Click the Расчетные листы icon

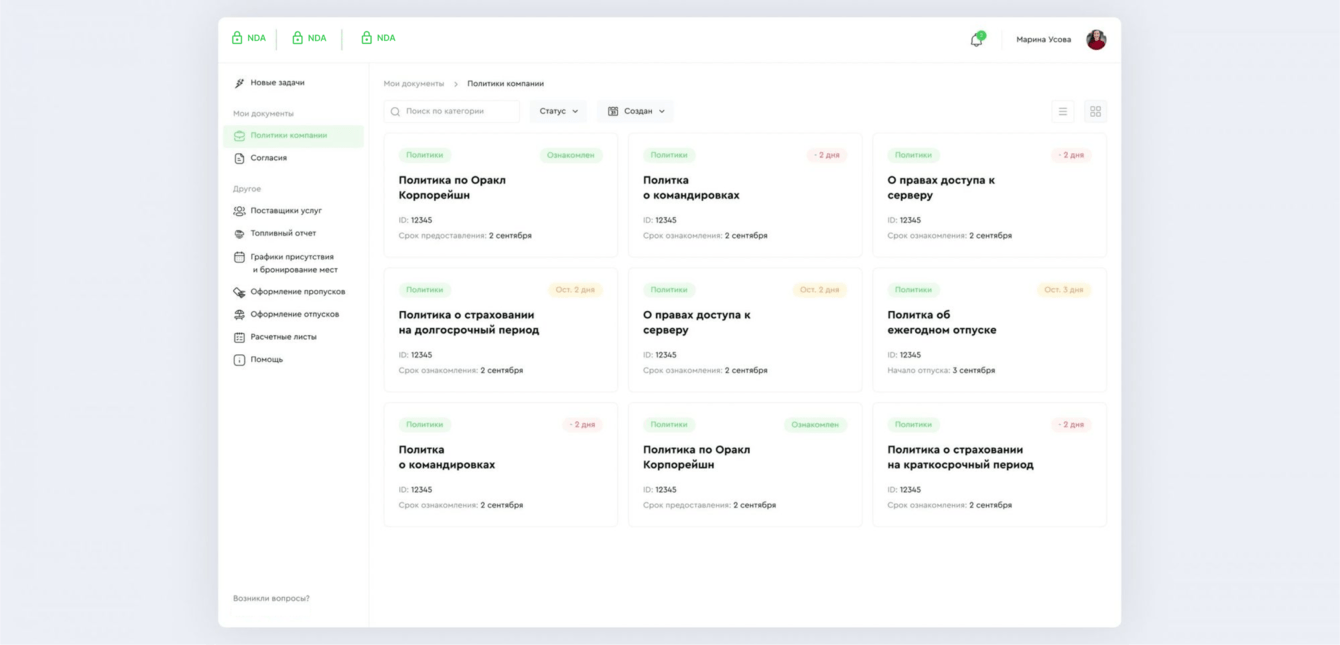239,337
